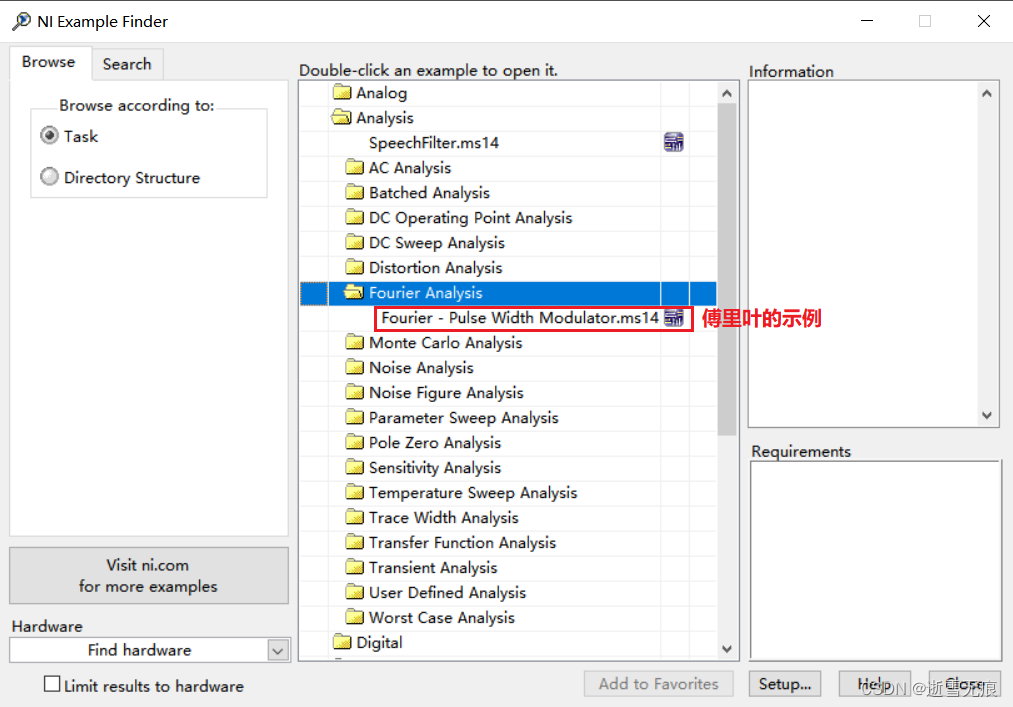Select the Task radio button
Image resolution: width=1013 pixels, height=707 pixels.
click(x=49, y=136)
